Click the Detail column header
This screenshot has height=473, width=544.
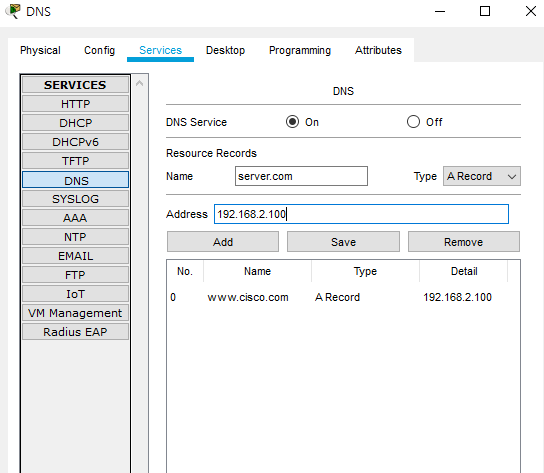[464, 271]
